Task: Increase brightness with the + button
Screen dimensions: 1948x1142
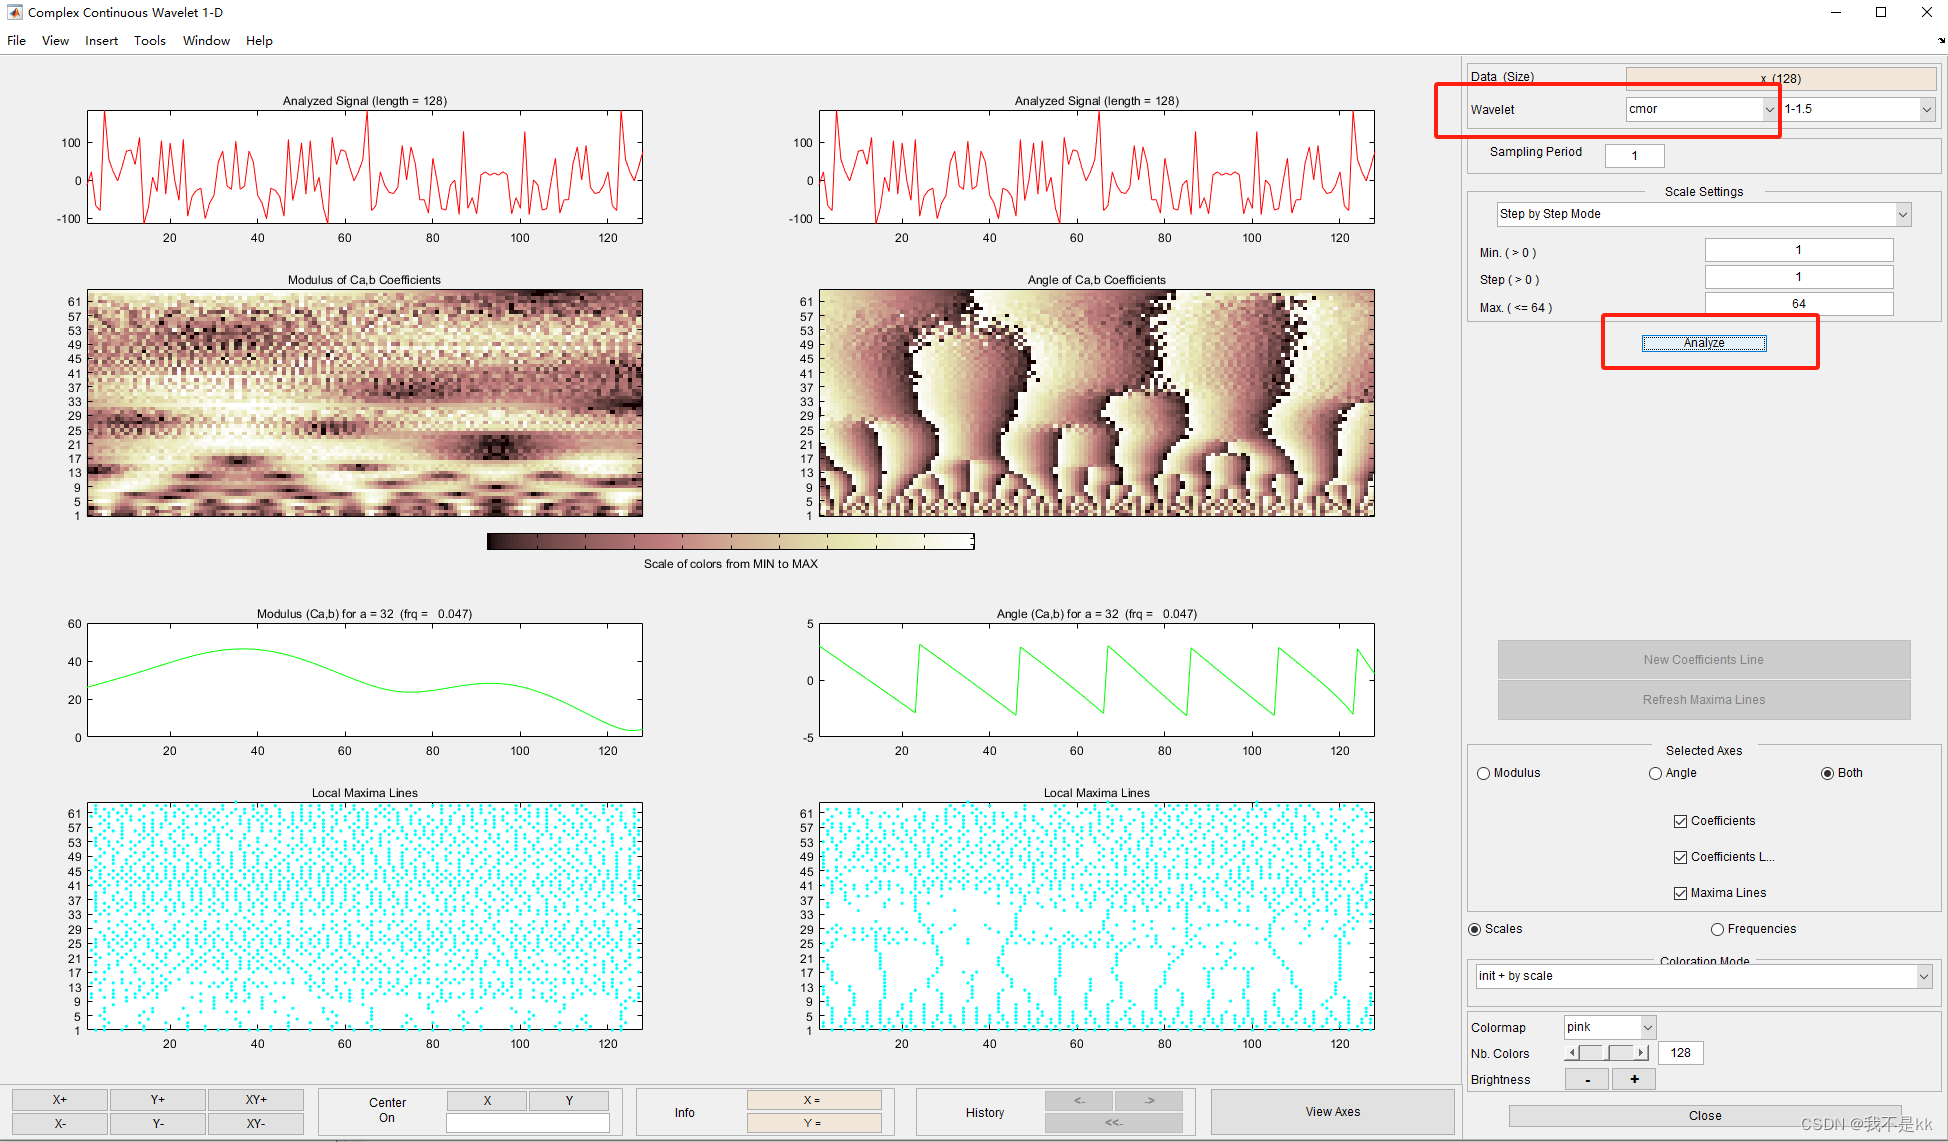Action: (x=1634, y=1079)
